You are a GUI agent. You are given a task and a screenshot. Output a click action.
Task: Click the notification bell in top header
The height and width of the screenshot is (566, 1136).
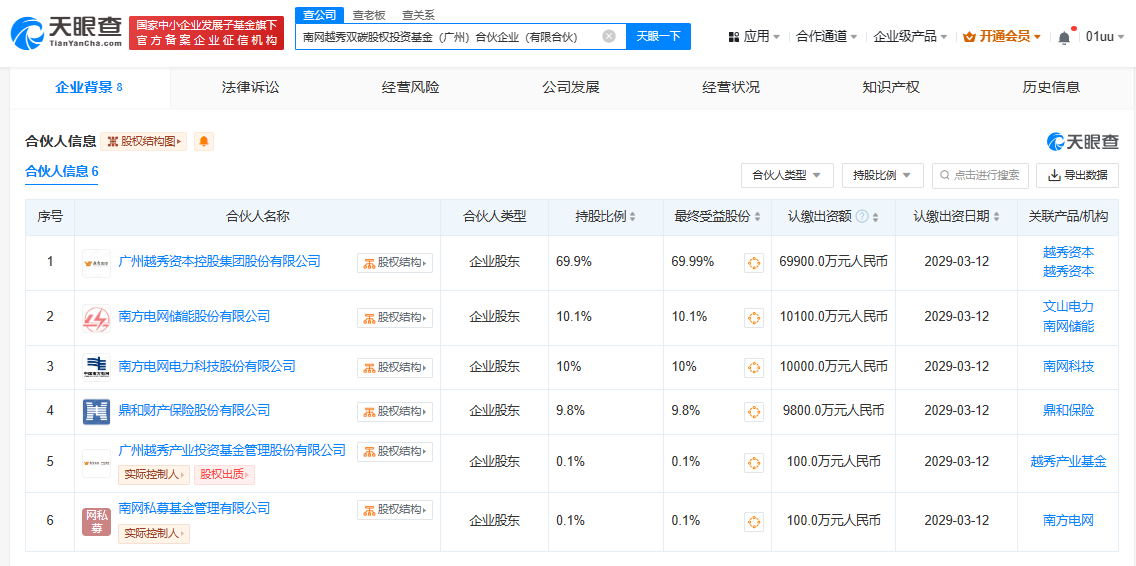(x=1064, y=37)
